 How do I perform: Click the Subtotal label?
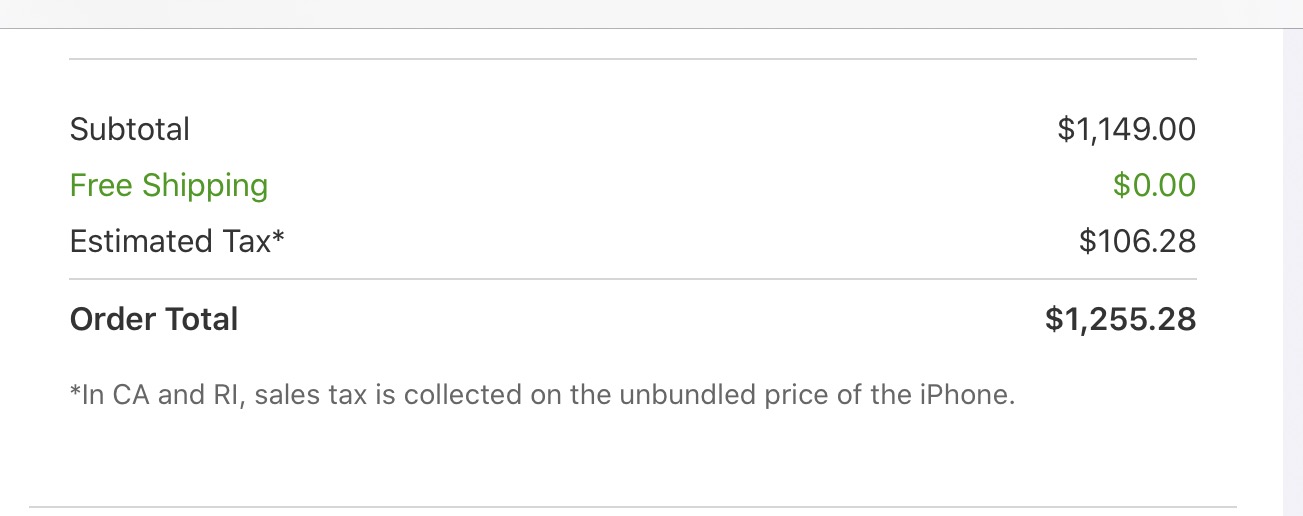click(130, 129)
